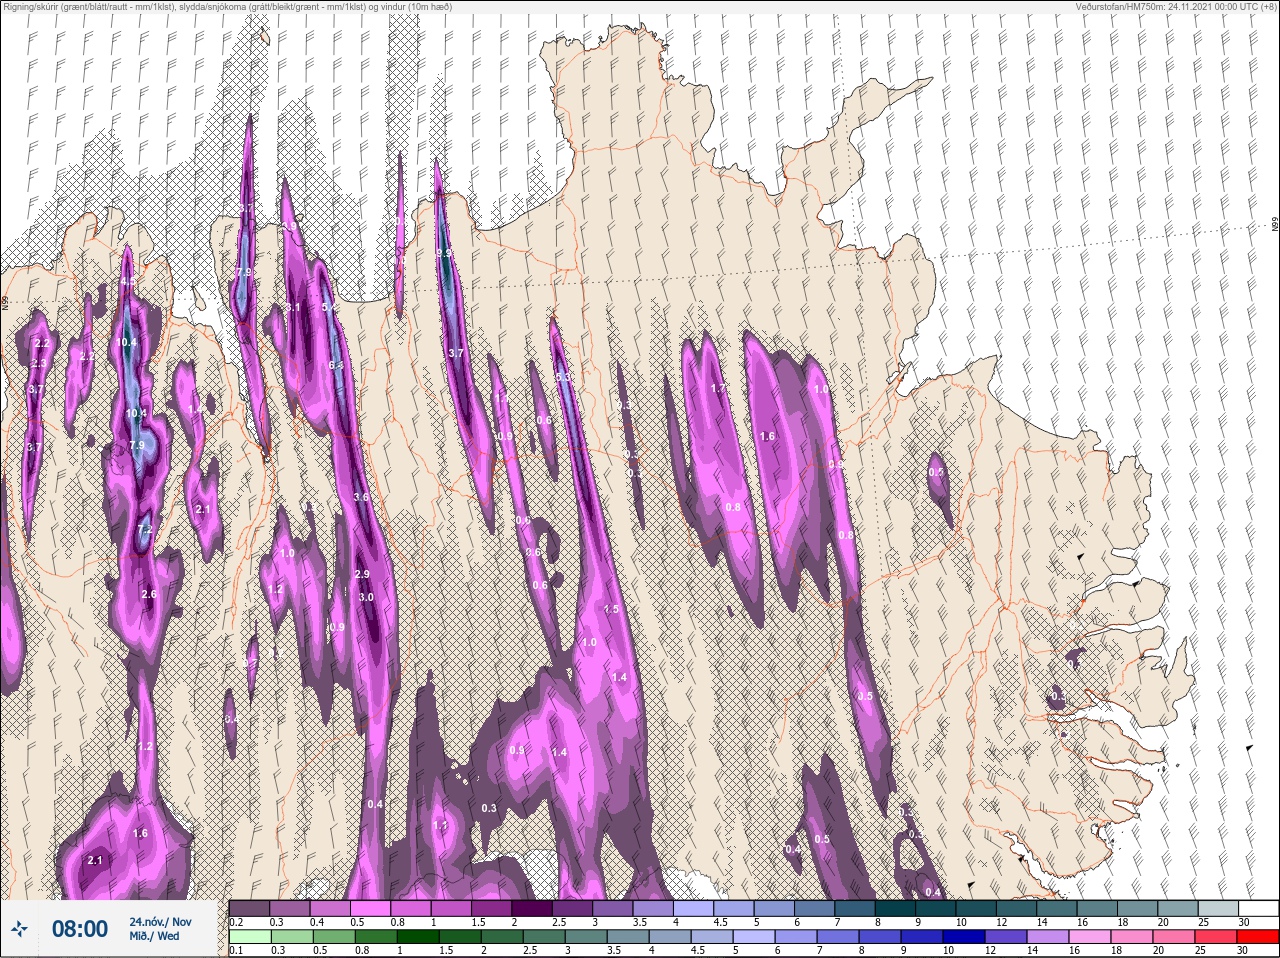The width and height of the screenshot is (1280, 958).
Task: Click the 2.6 precipitation value on the map
Action: [x=149, y=594]
